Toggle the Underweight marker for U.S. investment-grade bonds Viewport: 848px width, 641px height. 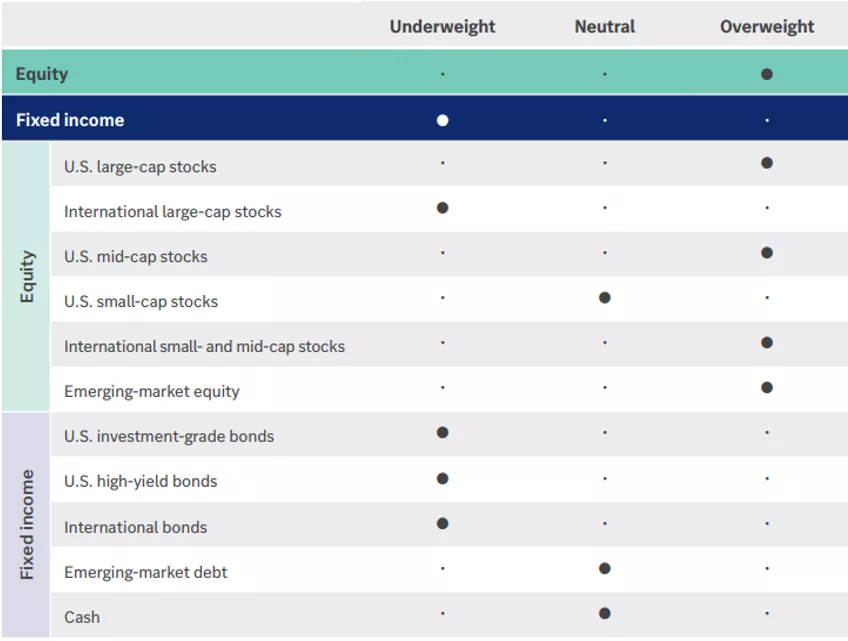pos(442,433)
